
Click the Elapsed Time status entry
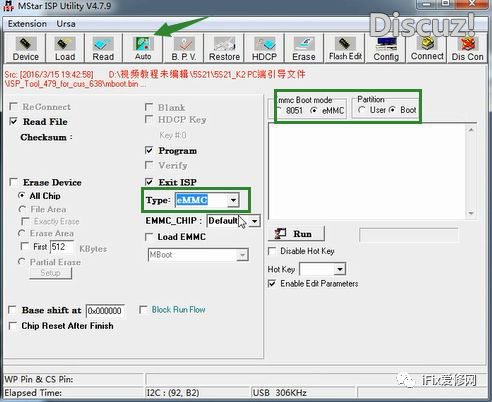(33, 393)
